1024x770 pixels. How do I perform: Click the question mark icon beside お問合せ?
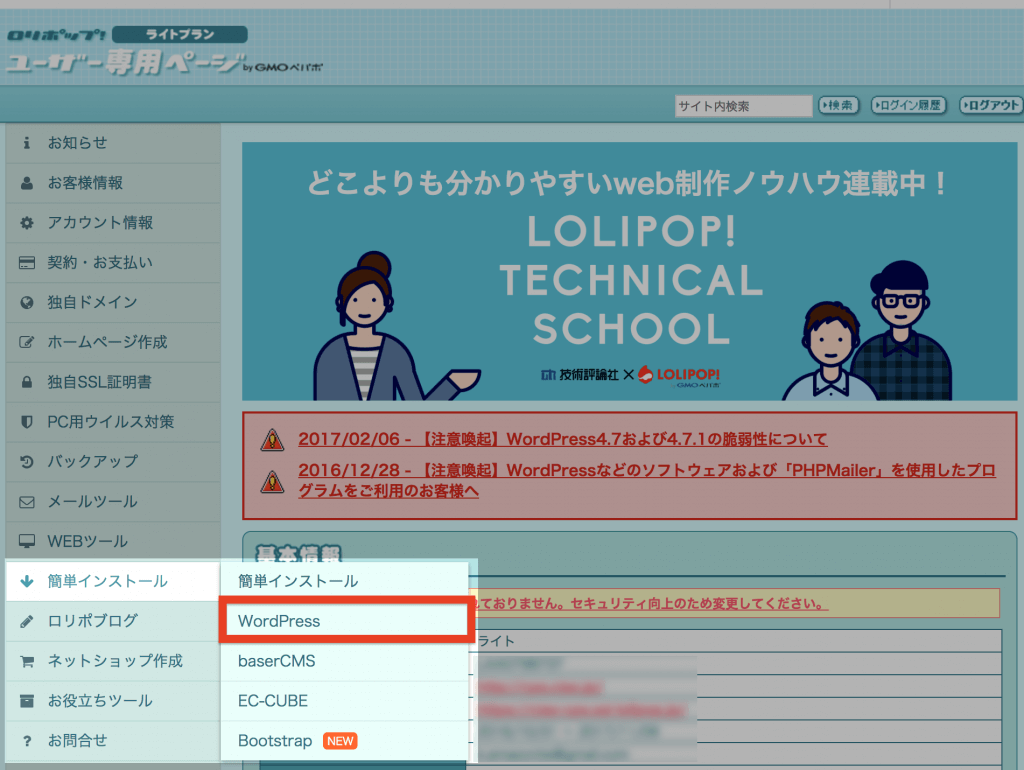click(x=26, y=741)
